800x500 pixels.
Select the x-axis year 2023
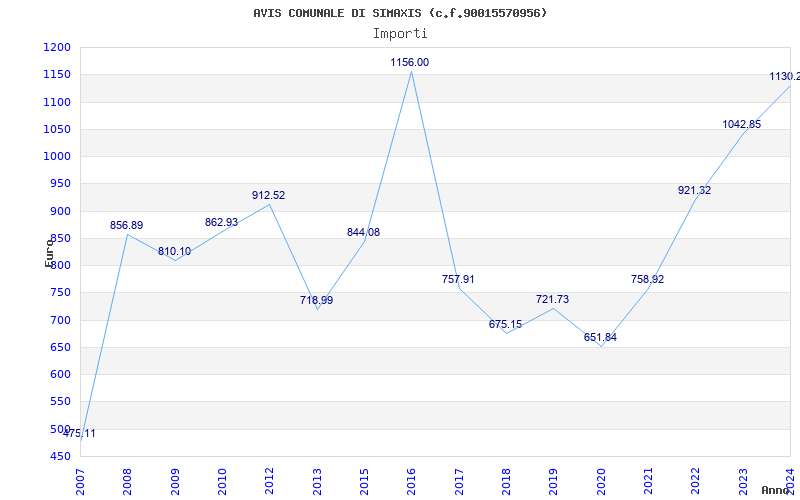coord(743,482)
